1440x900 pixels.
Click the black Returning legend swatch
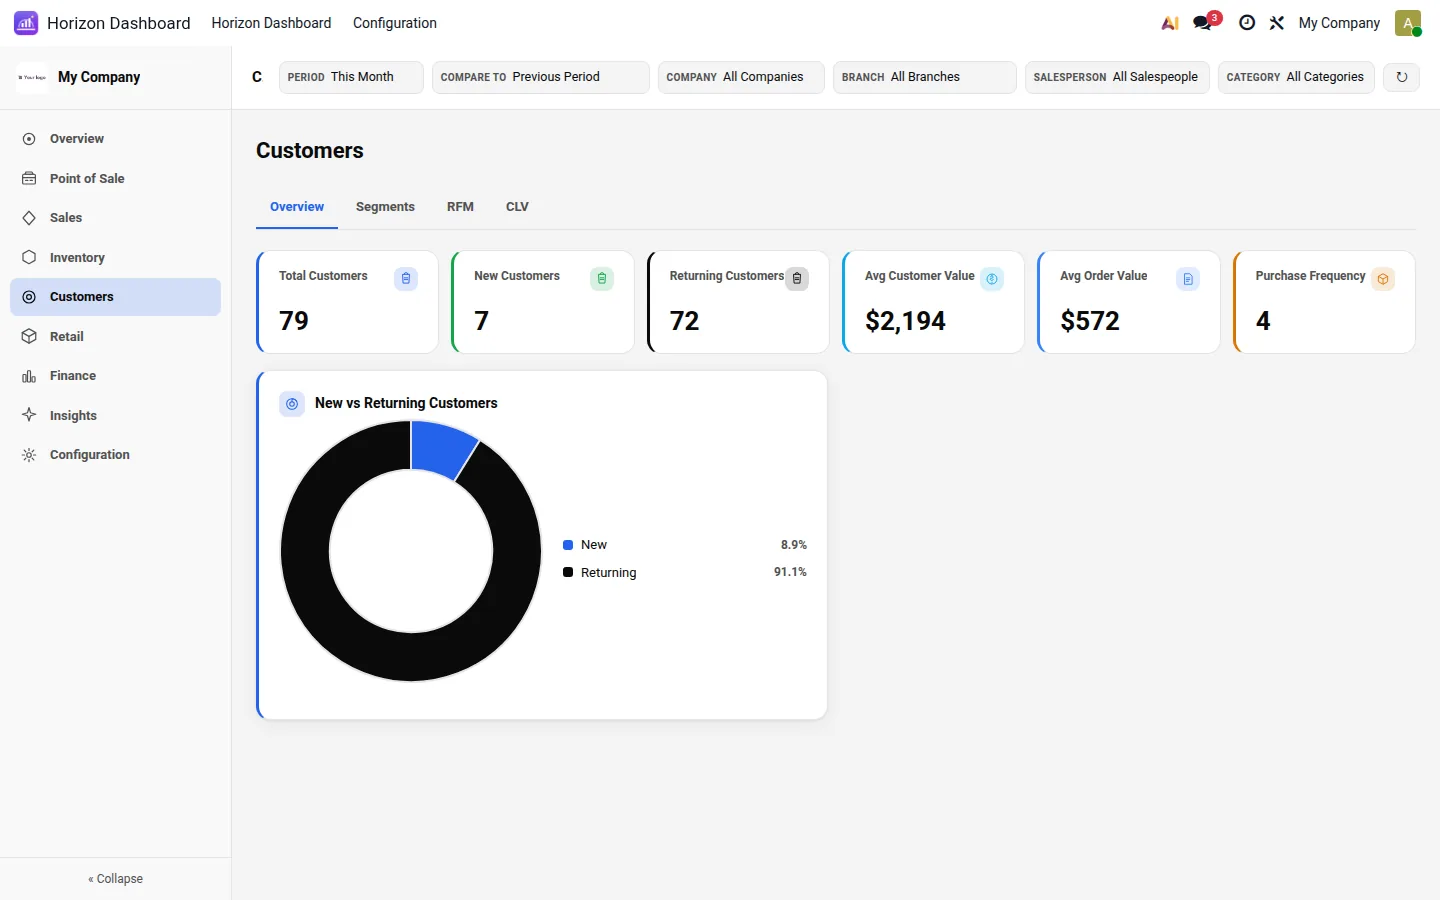pyautogui.click(x=568, y=572)
